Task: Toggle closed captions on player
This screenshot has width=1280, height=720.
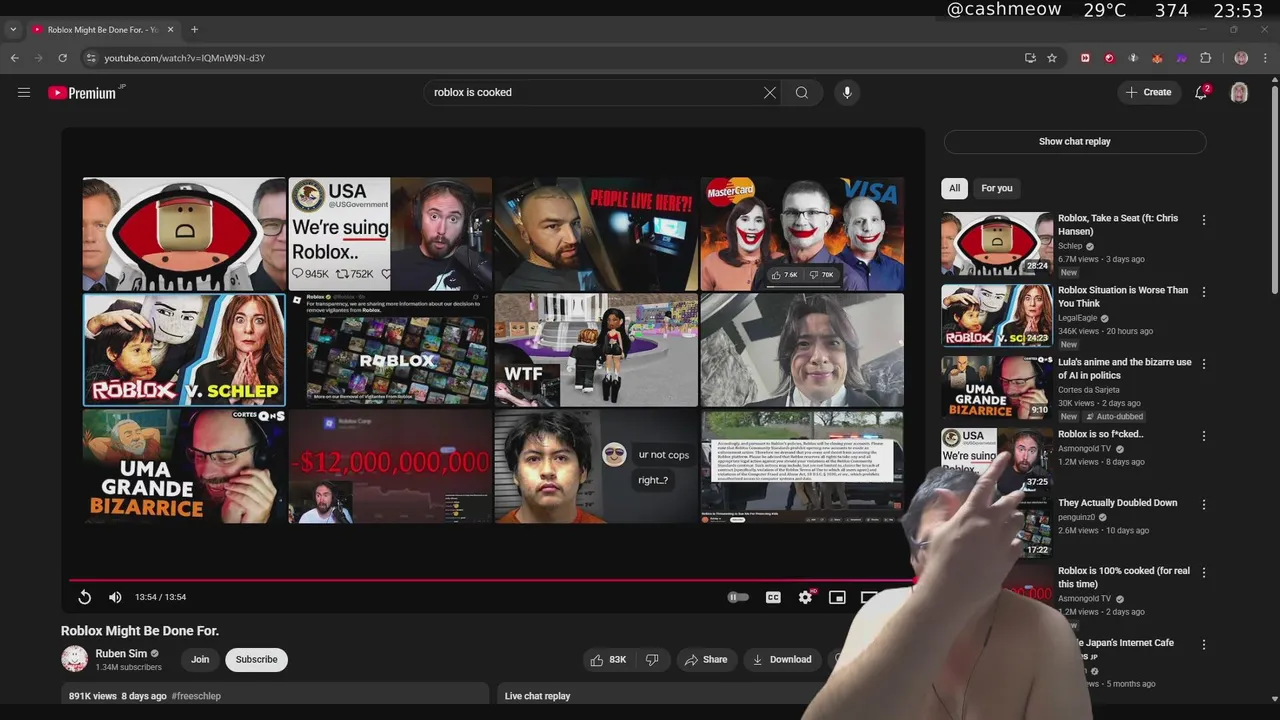Action: tap(773, 597)
